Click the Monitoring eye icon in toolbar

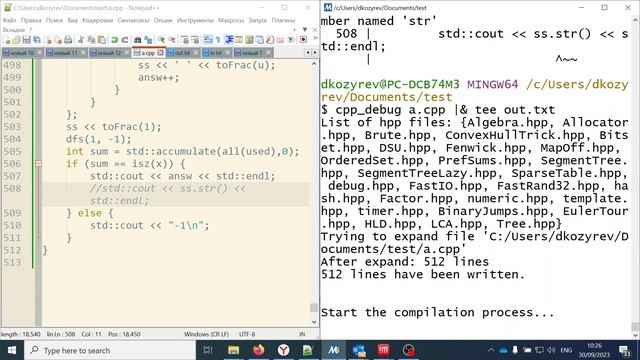coord(291,40)
